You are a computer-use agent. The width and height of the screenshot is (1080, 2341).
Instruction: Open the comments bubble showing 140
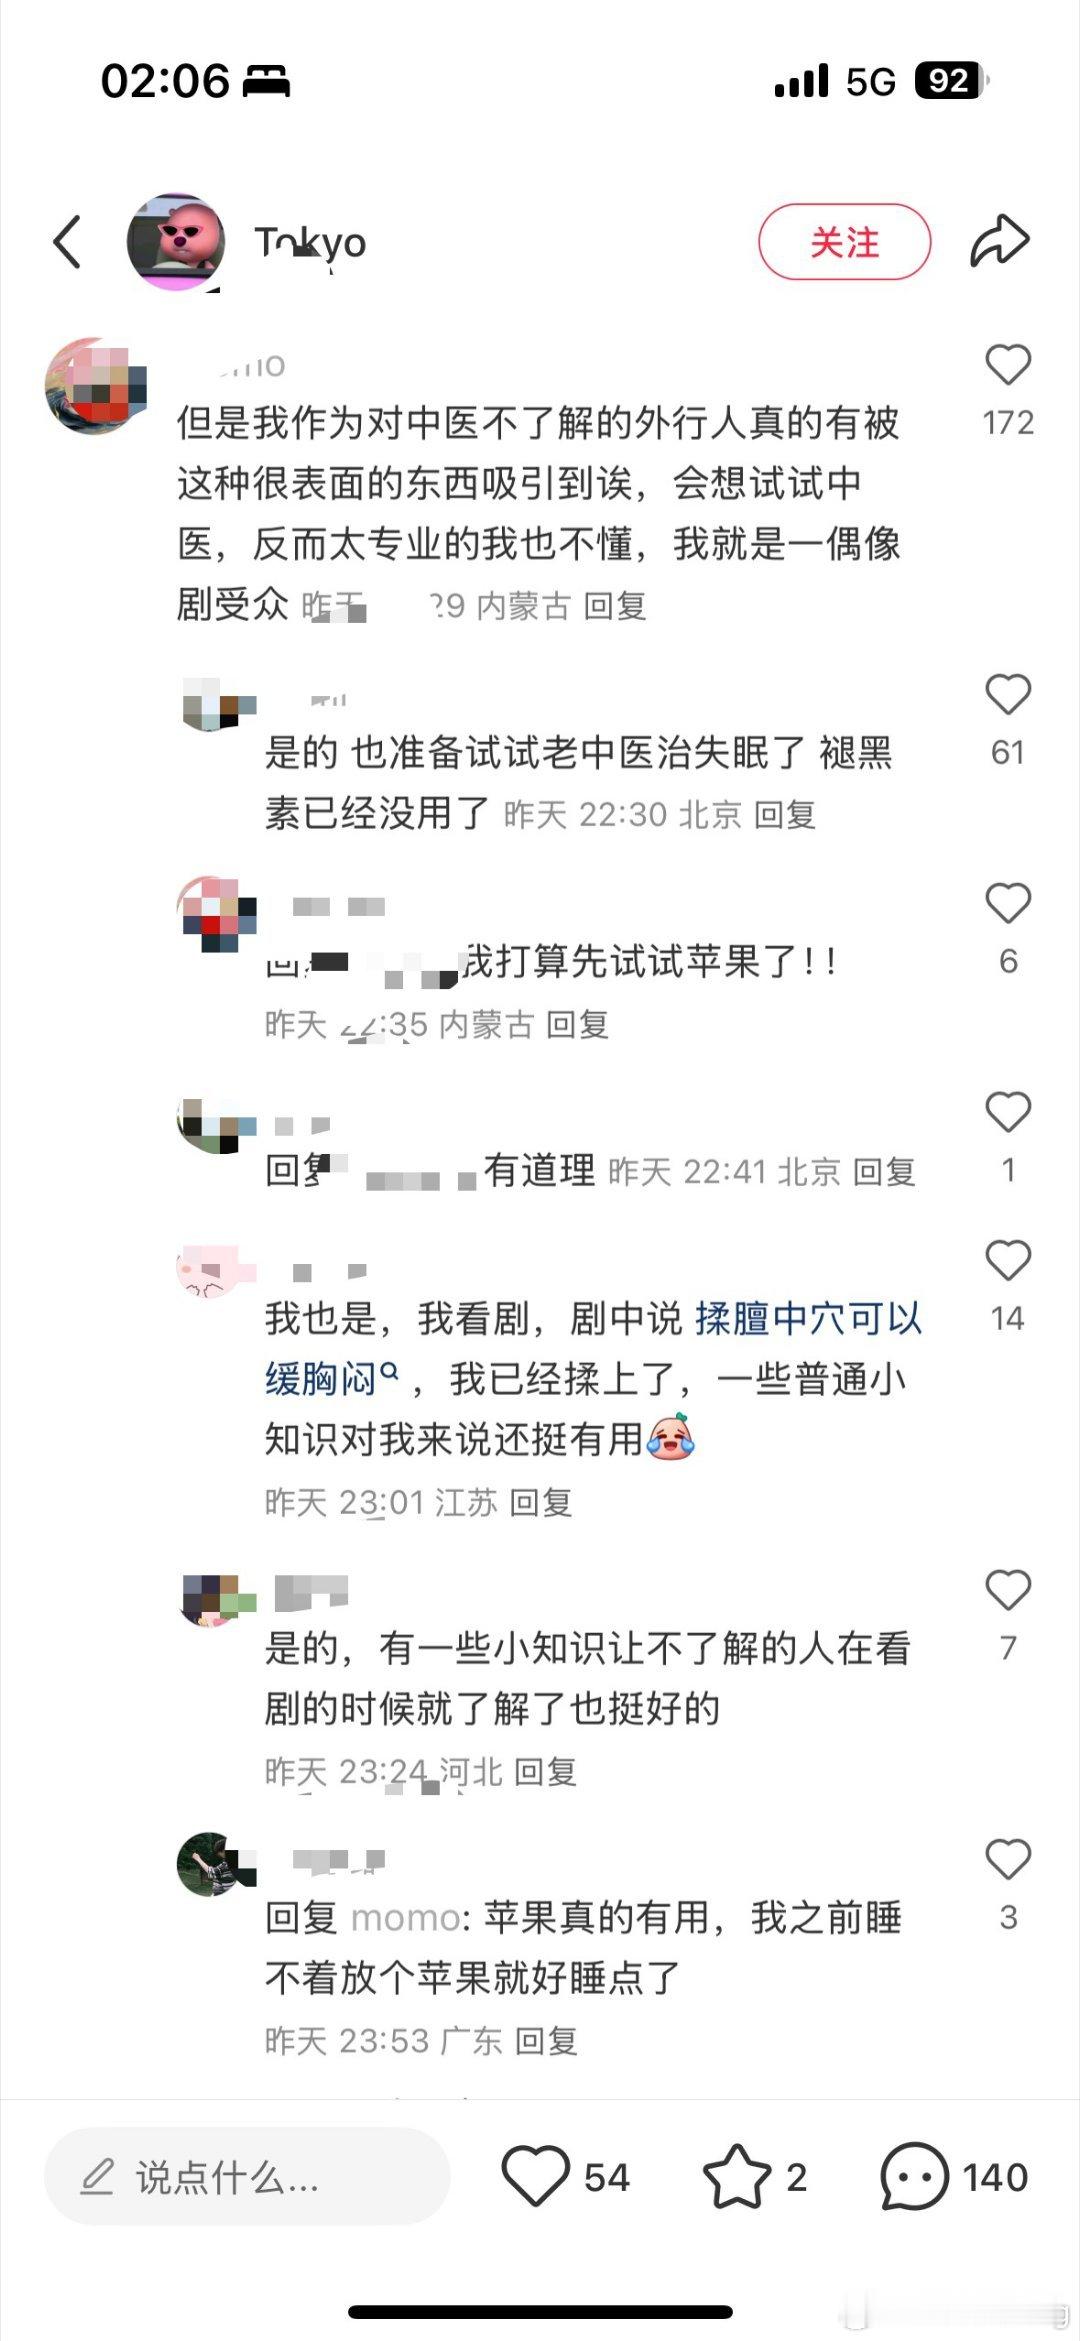pyautogui.click(x=914, y=2176)
